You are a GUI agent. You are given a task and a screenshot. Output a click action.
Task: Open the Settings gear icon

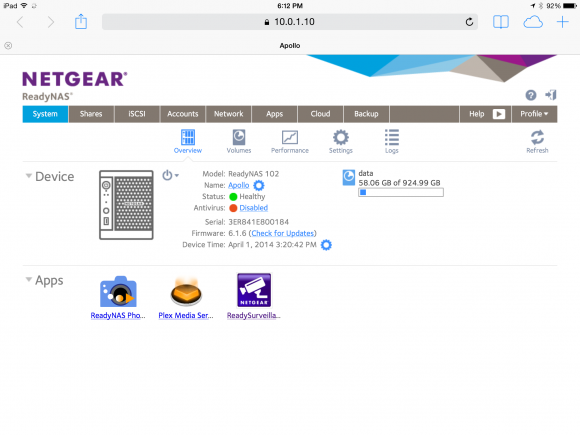click(x=341, y=137)
